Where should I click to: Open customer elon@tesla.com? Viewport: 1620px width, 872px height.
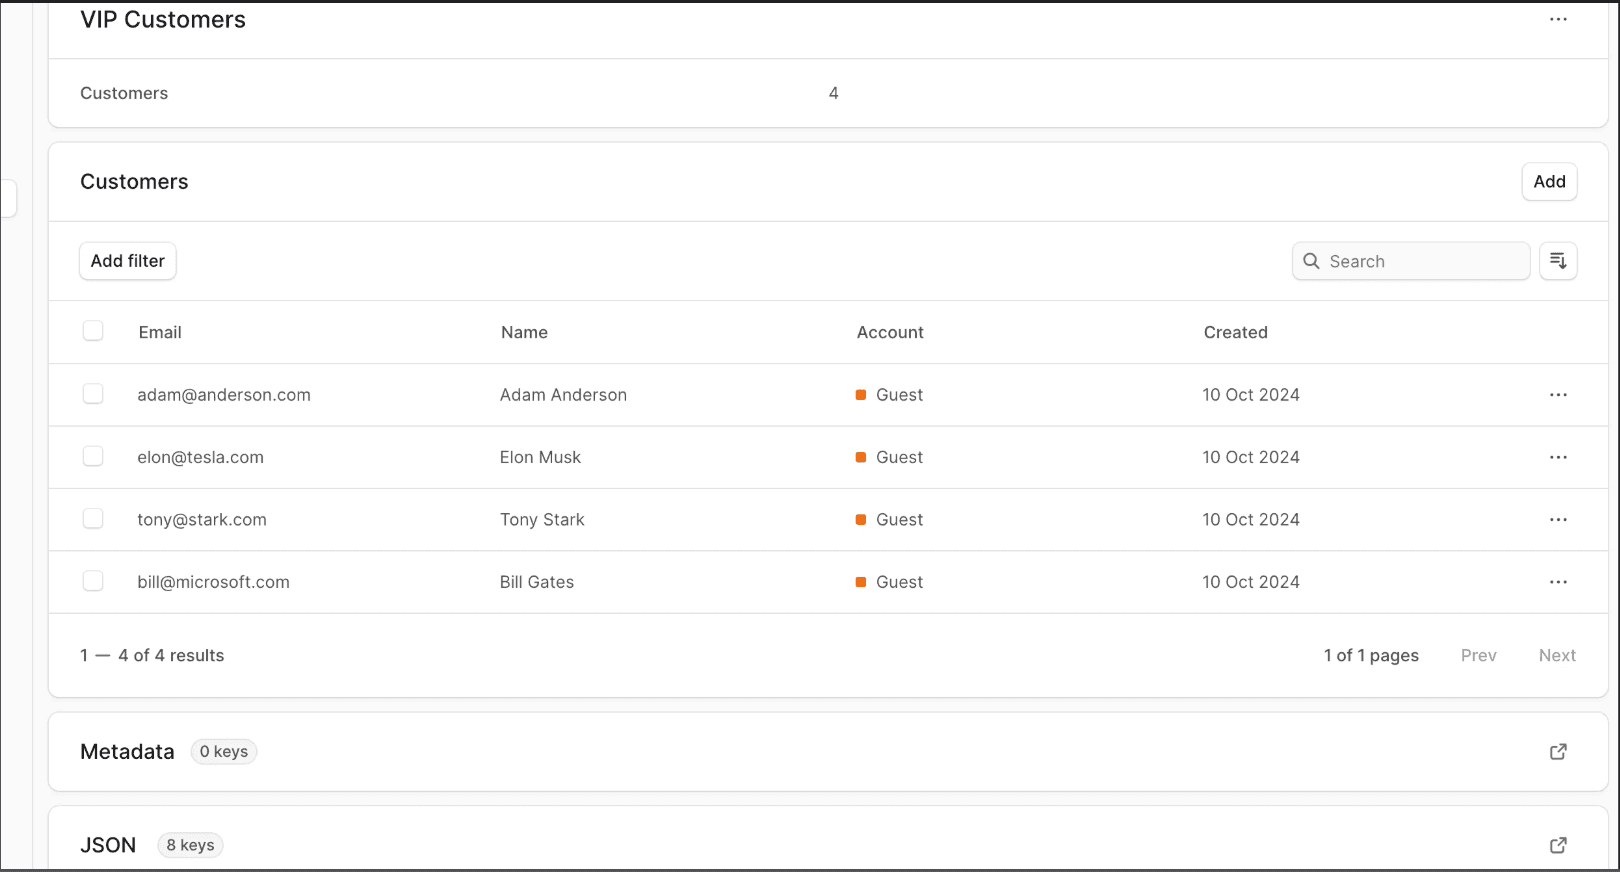pos(200,457)
